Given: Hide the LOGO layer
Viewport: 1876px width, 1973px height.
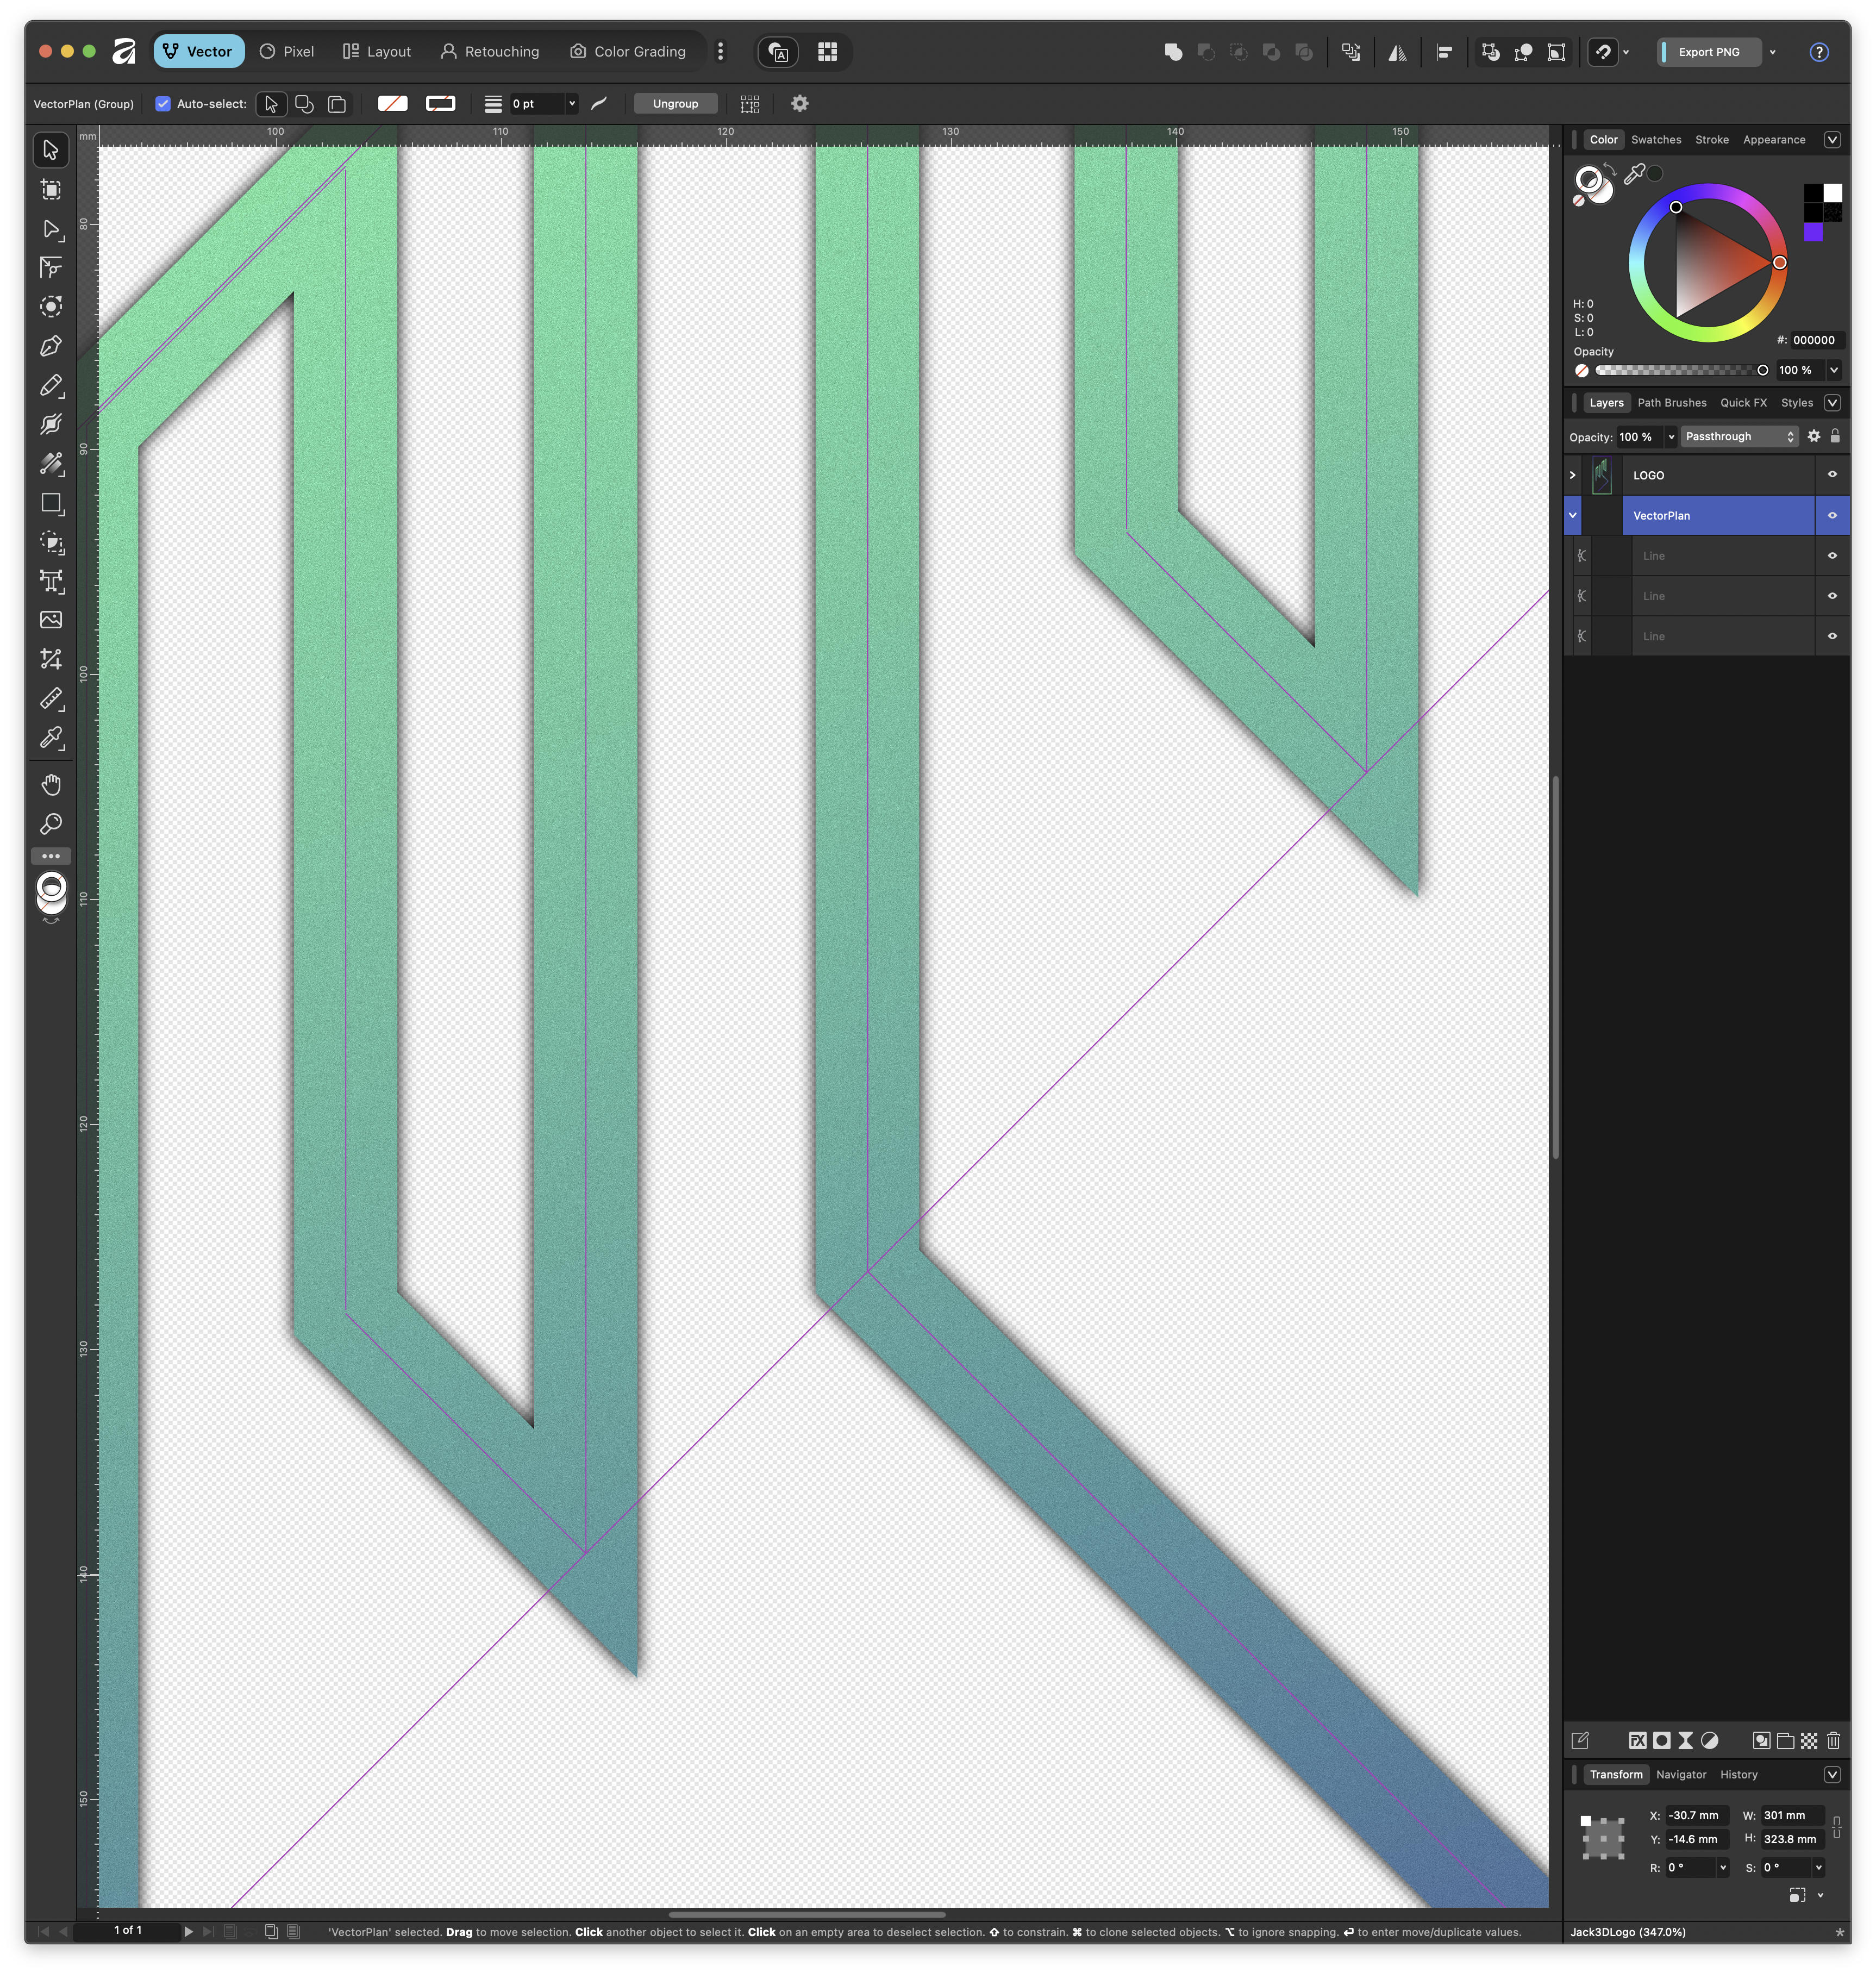Looking at the screenshot, I should [x=1832, y=475].
